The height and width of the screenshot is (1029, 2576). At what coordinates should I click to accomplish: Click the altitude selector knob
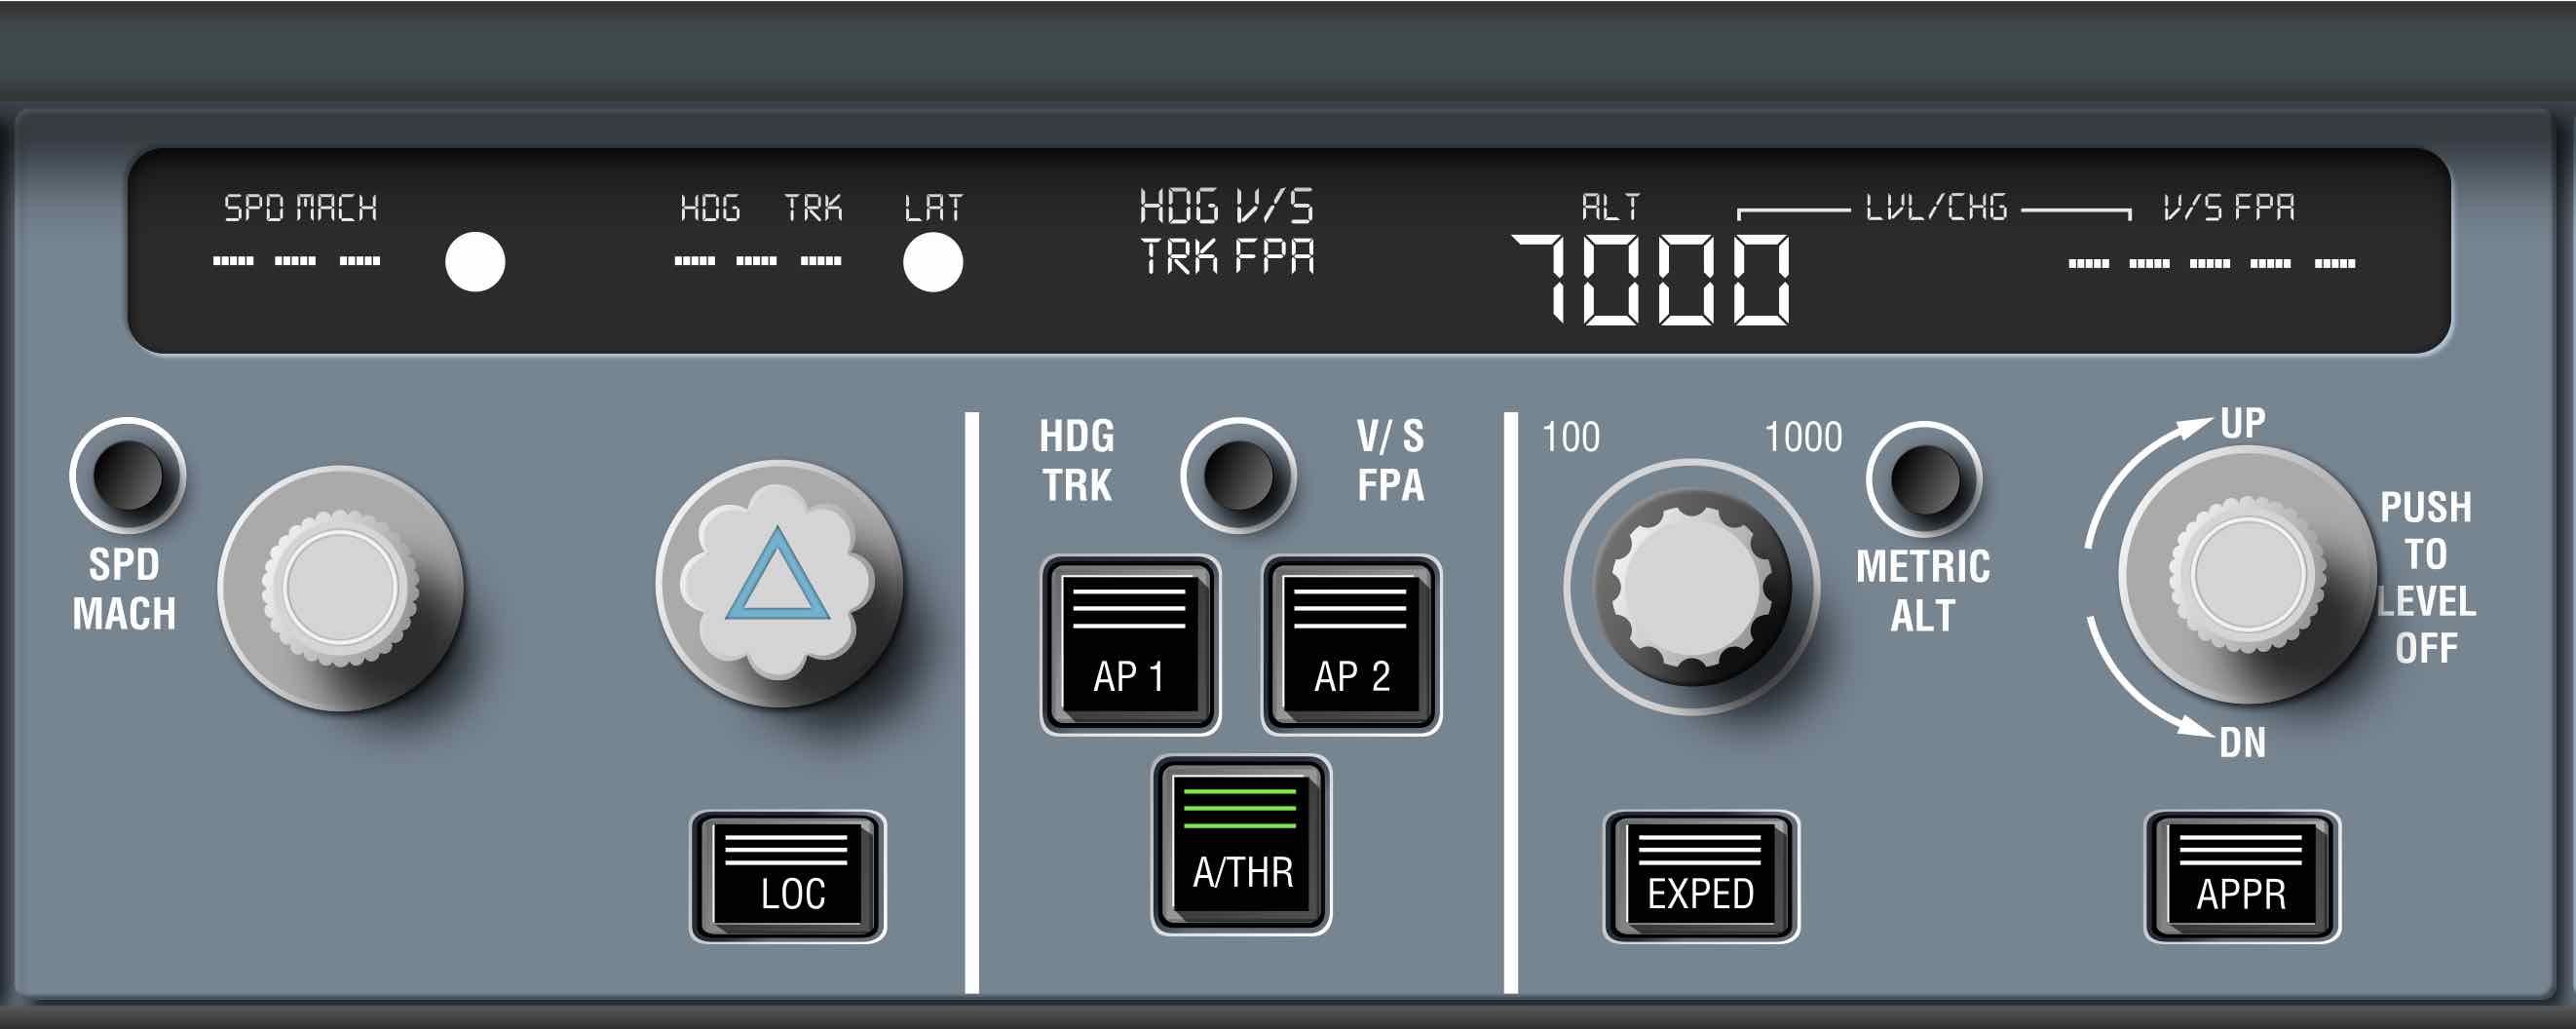pos(1691,587)
